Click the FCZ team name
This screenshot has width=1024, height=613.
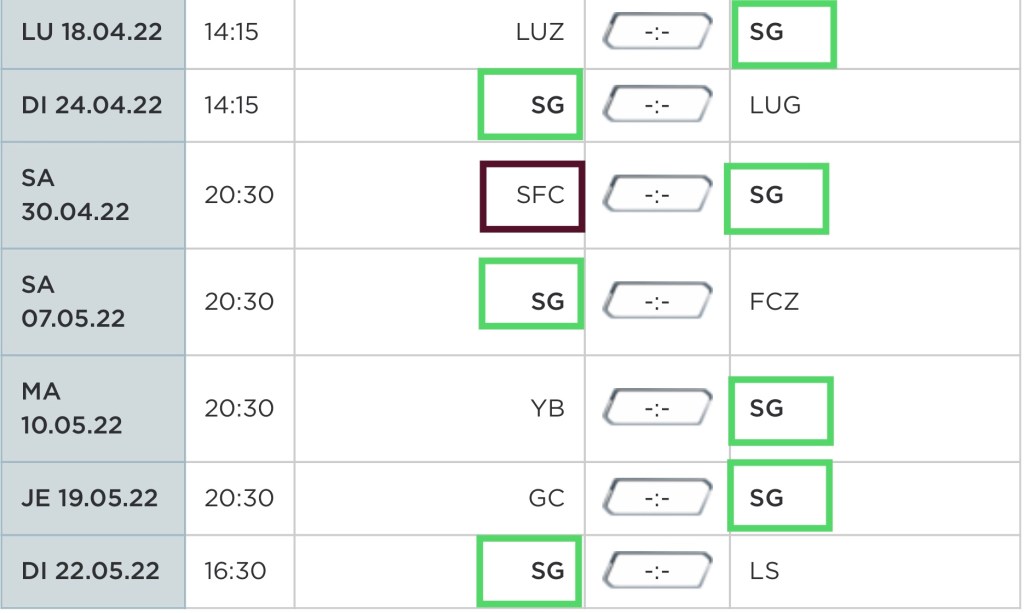[774, 301]
